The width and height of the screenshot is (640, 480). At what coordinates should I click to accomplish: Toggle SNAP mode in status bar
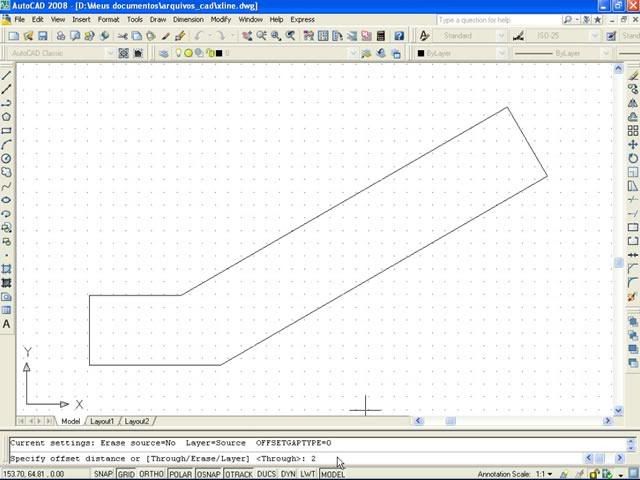[x=103, y=474]
